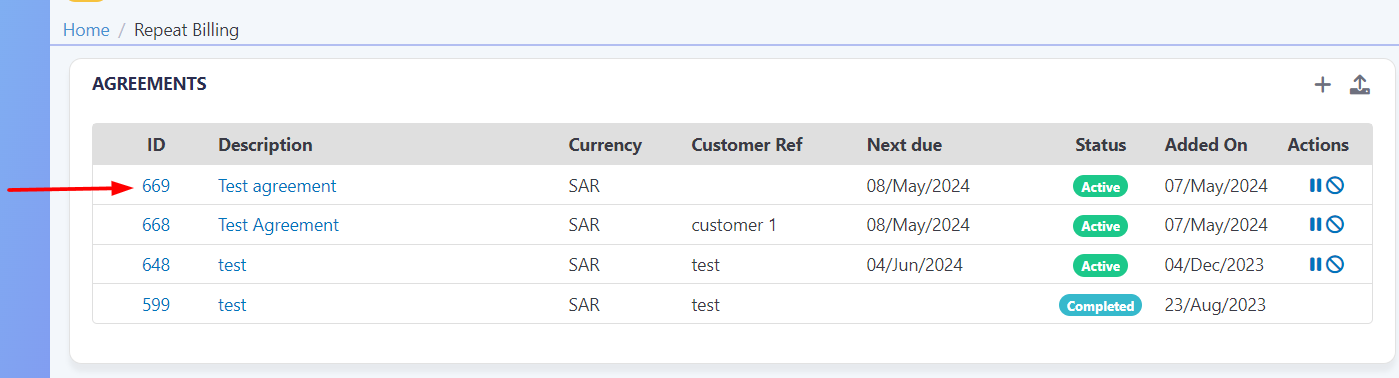
Task: Open the "Test Agreement" description for customer 1
Action: pyautogui.click(x=278, y=226)
